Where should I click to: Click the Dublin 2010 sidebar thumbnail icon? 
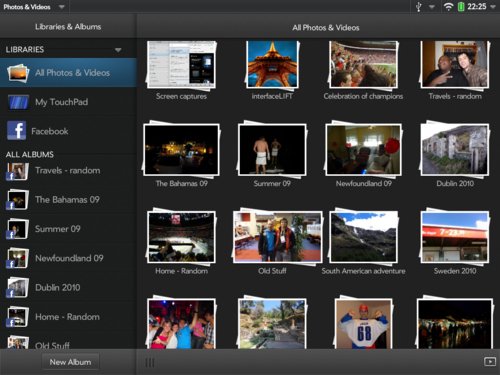[x=17, y=288]
